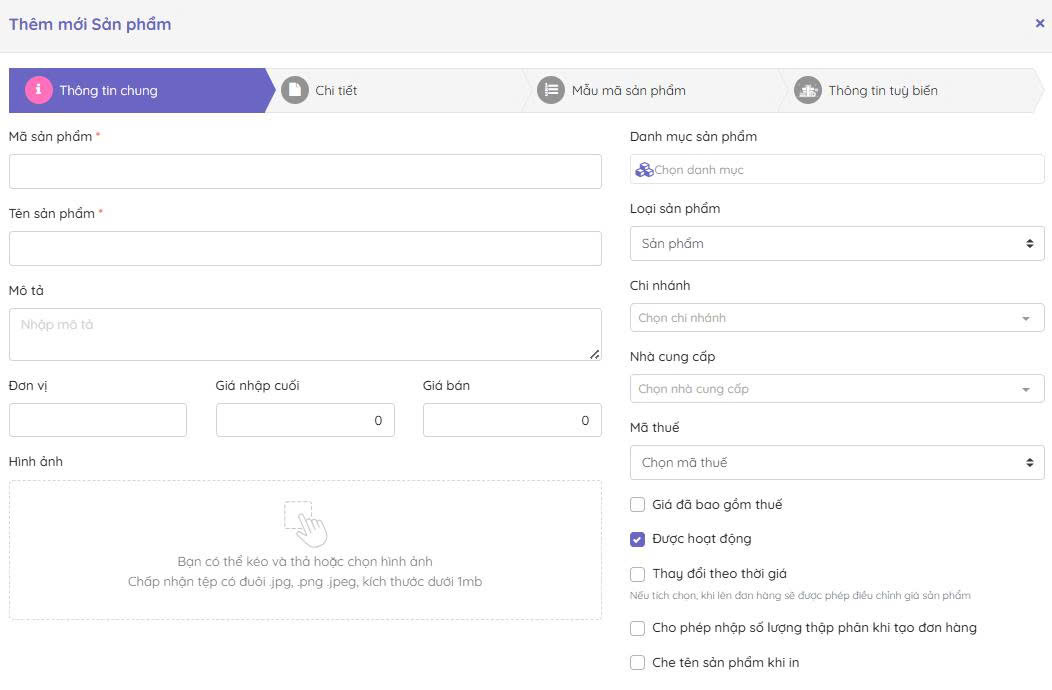Tick the Thay đổi theo thời giá checkbox

tap(637, 574)
